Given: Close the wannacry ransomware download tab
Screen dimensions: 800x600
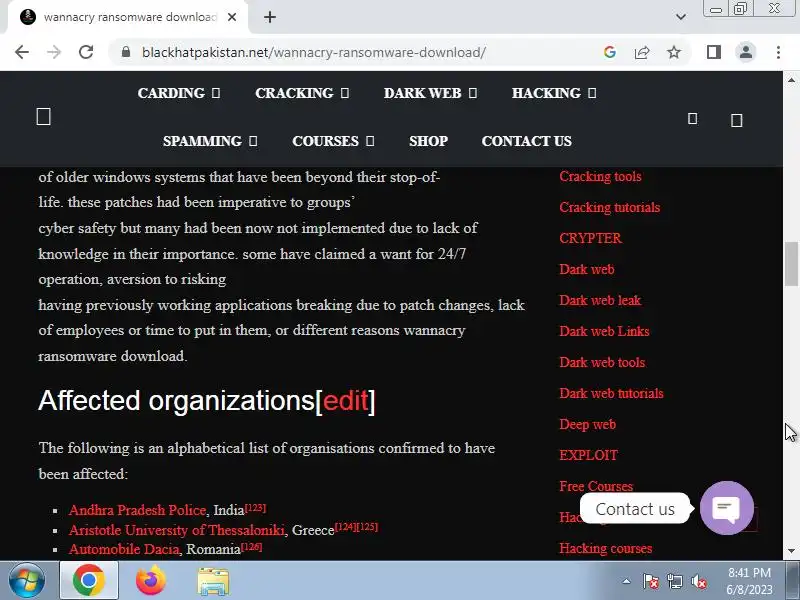Looking at the screenshot, I should click(x=232, y=17).
